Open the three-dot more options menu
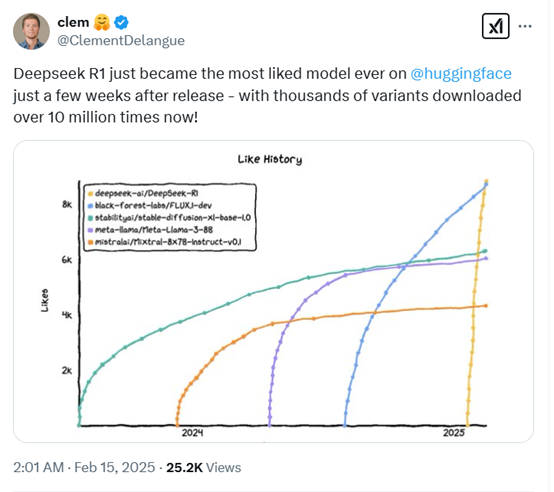The image size is (554, 492). click(525, 26)
